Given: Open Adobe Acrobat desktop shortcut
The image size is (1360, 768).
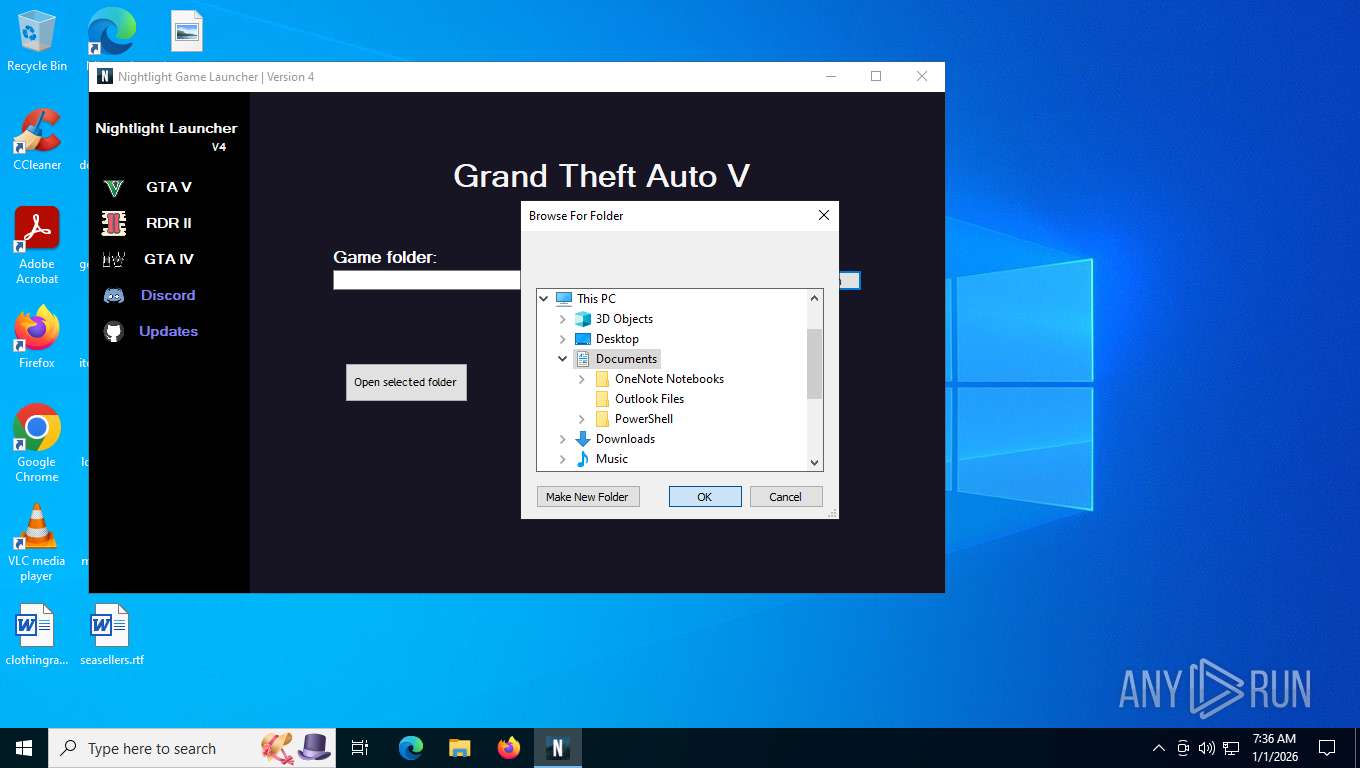Looking at the screenshot, I should pos(37,246).
